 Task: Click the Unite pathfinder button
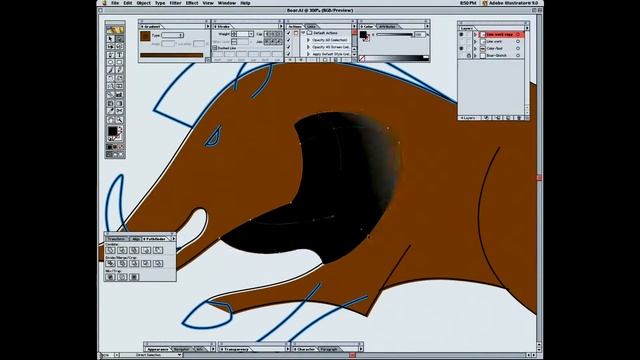(111, 250)
